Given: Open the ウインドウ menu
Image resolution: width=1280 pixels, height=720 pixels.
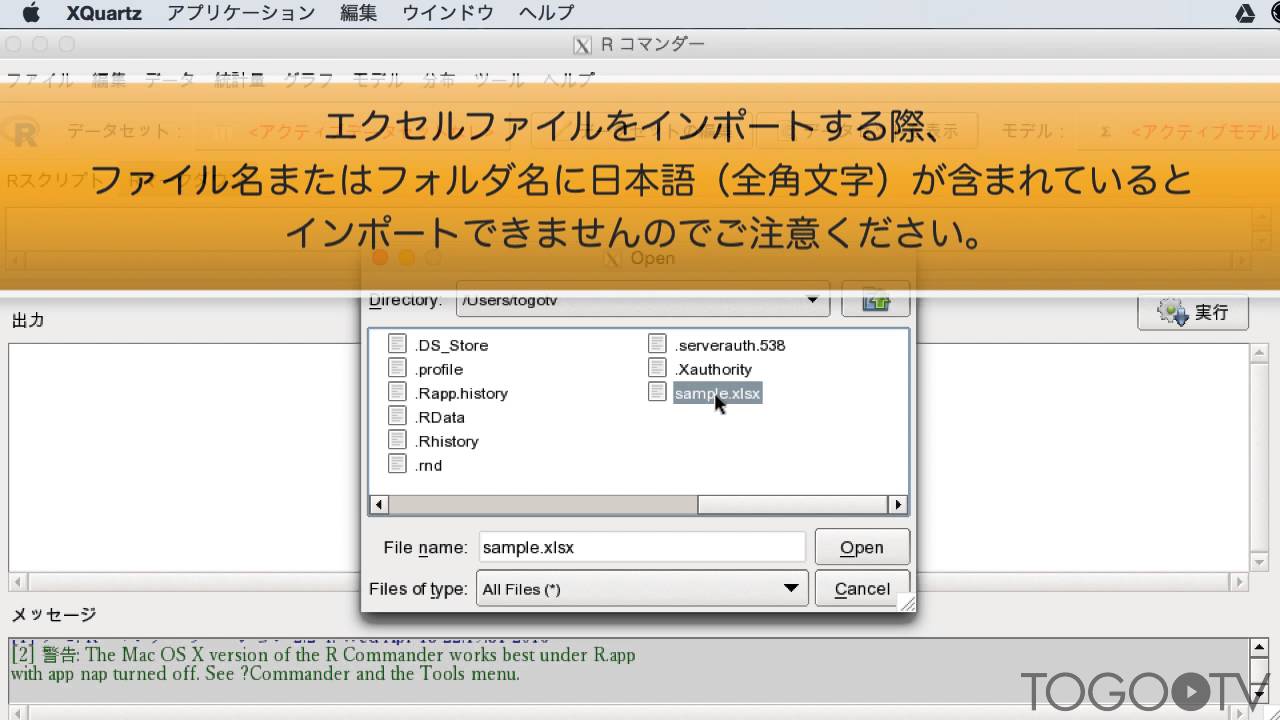Looking at the screenshot, I should 448,13.
